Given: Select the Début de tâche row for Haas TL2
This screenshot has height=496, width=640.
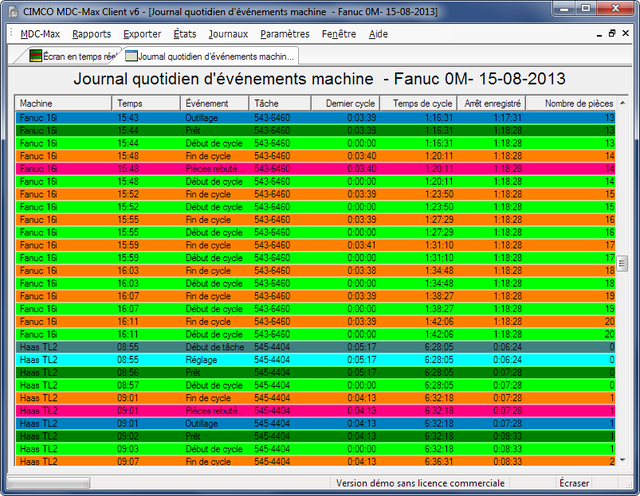Looking at the screenshot, I should (x=316, y=347).
